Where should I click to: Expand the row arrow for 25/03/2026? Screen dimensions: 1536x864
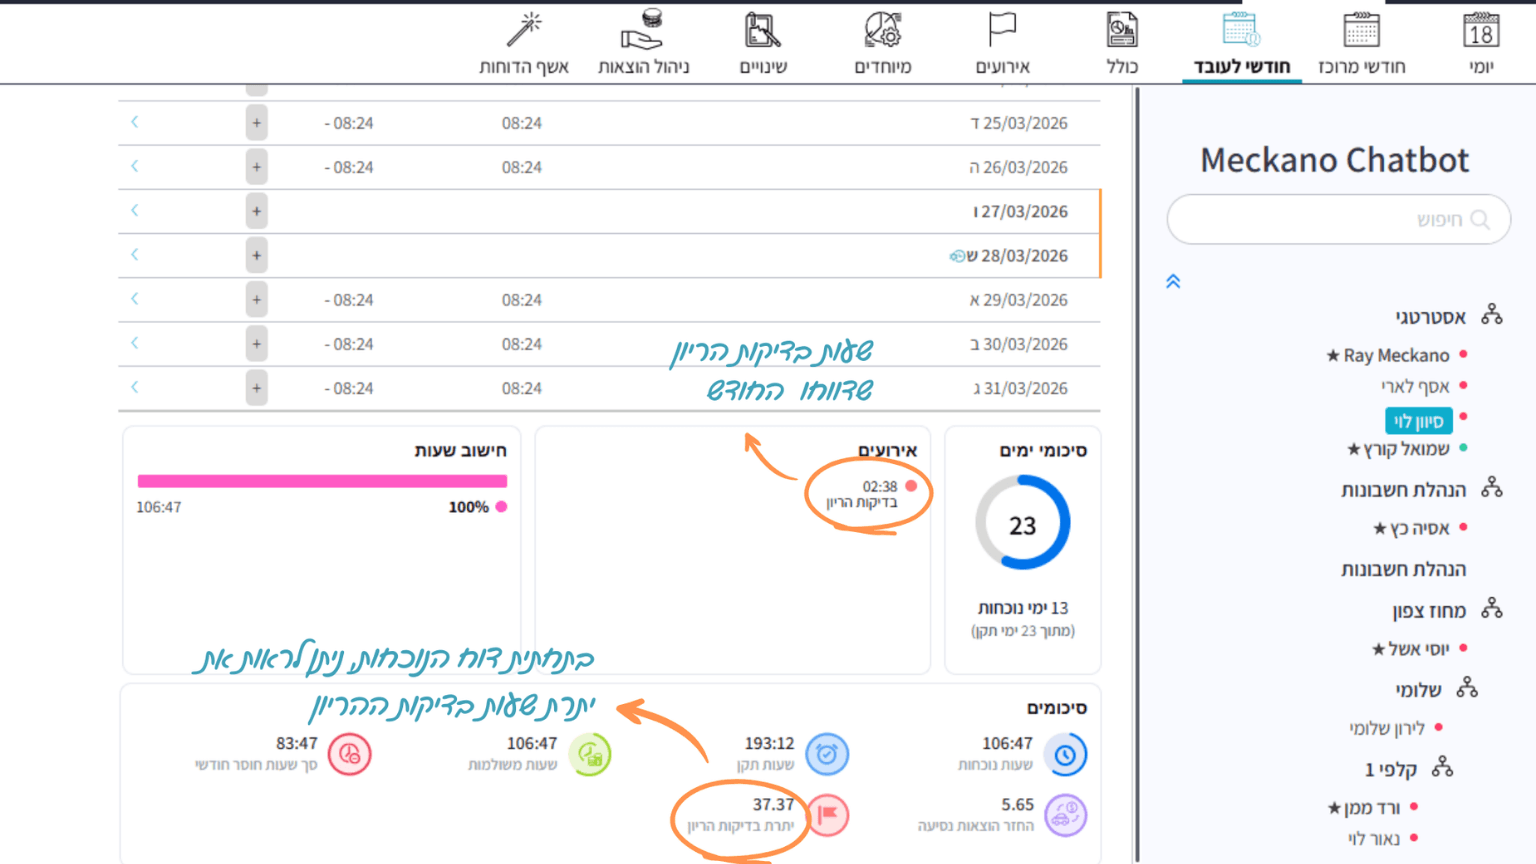[135, 122]
